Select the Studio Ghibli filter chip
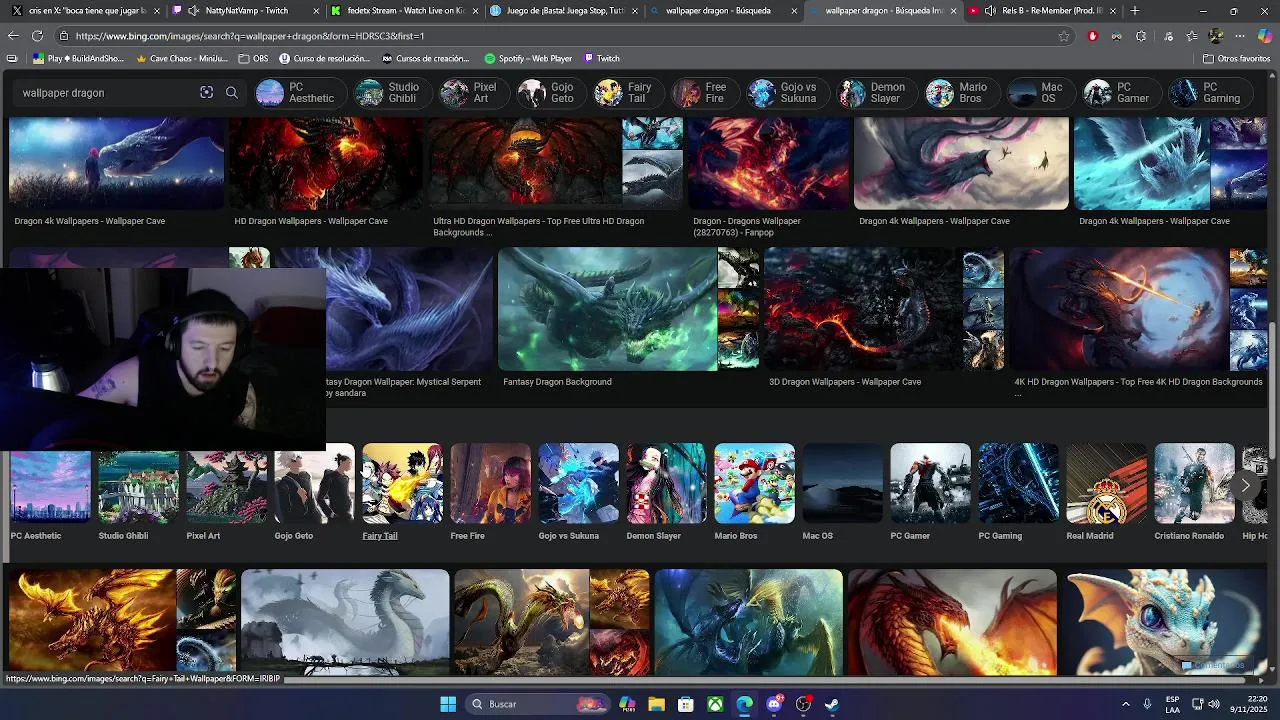 (x=393, y=93)
